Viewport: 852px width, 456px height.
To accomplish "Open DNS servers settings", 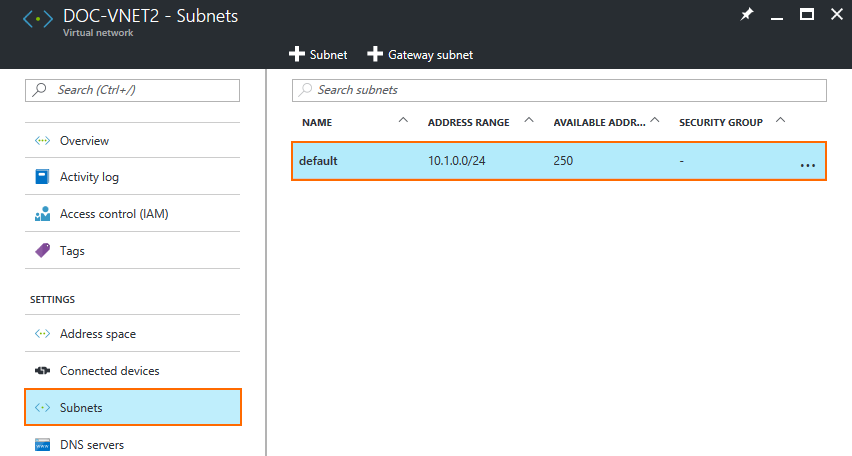I will tap(132, 444).
